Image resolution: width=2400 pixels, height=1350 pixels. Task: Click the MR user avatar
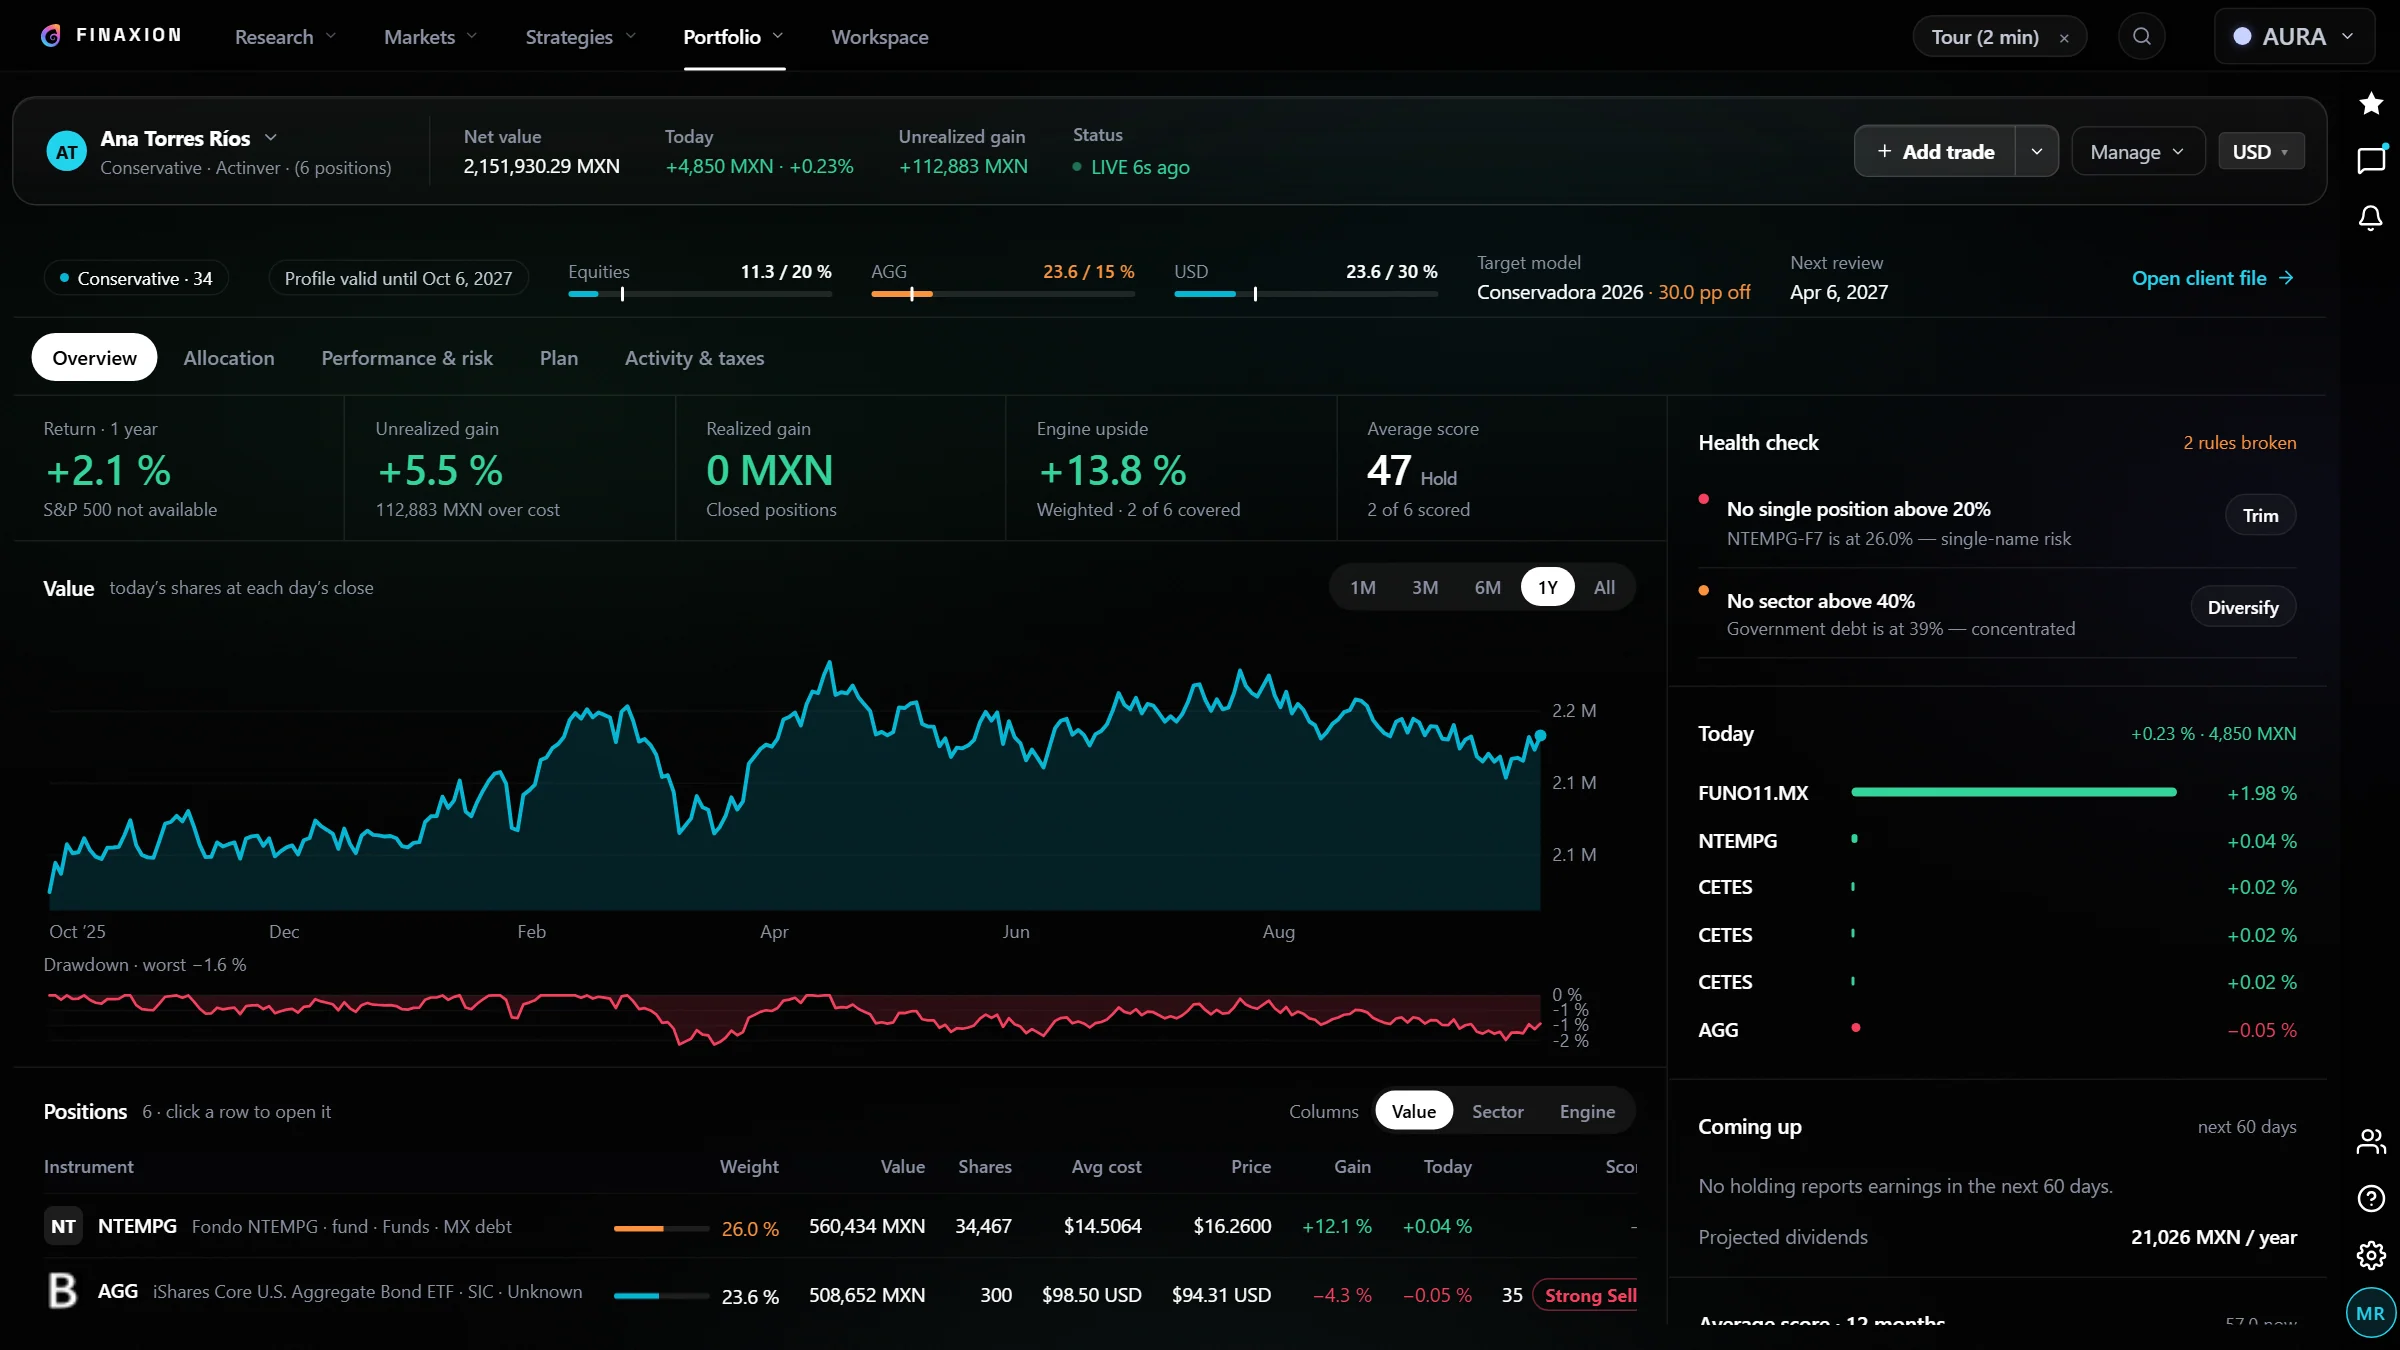tap(2370, 1313)
